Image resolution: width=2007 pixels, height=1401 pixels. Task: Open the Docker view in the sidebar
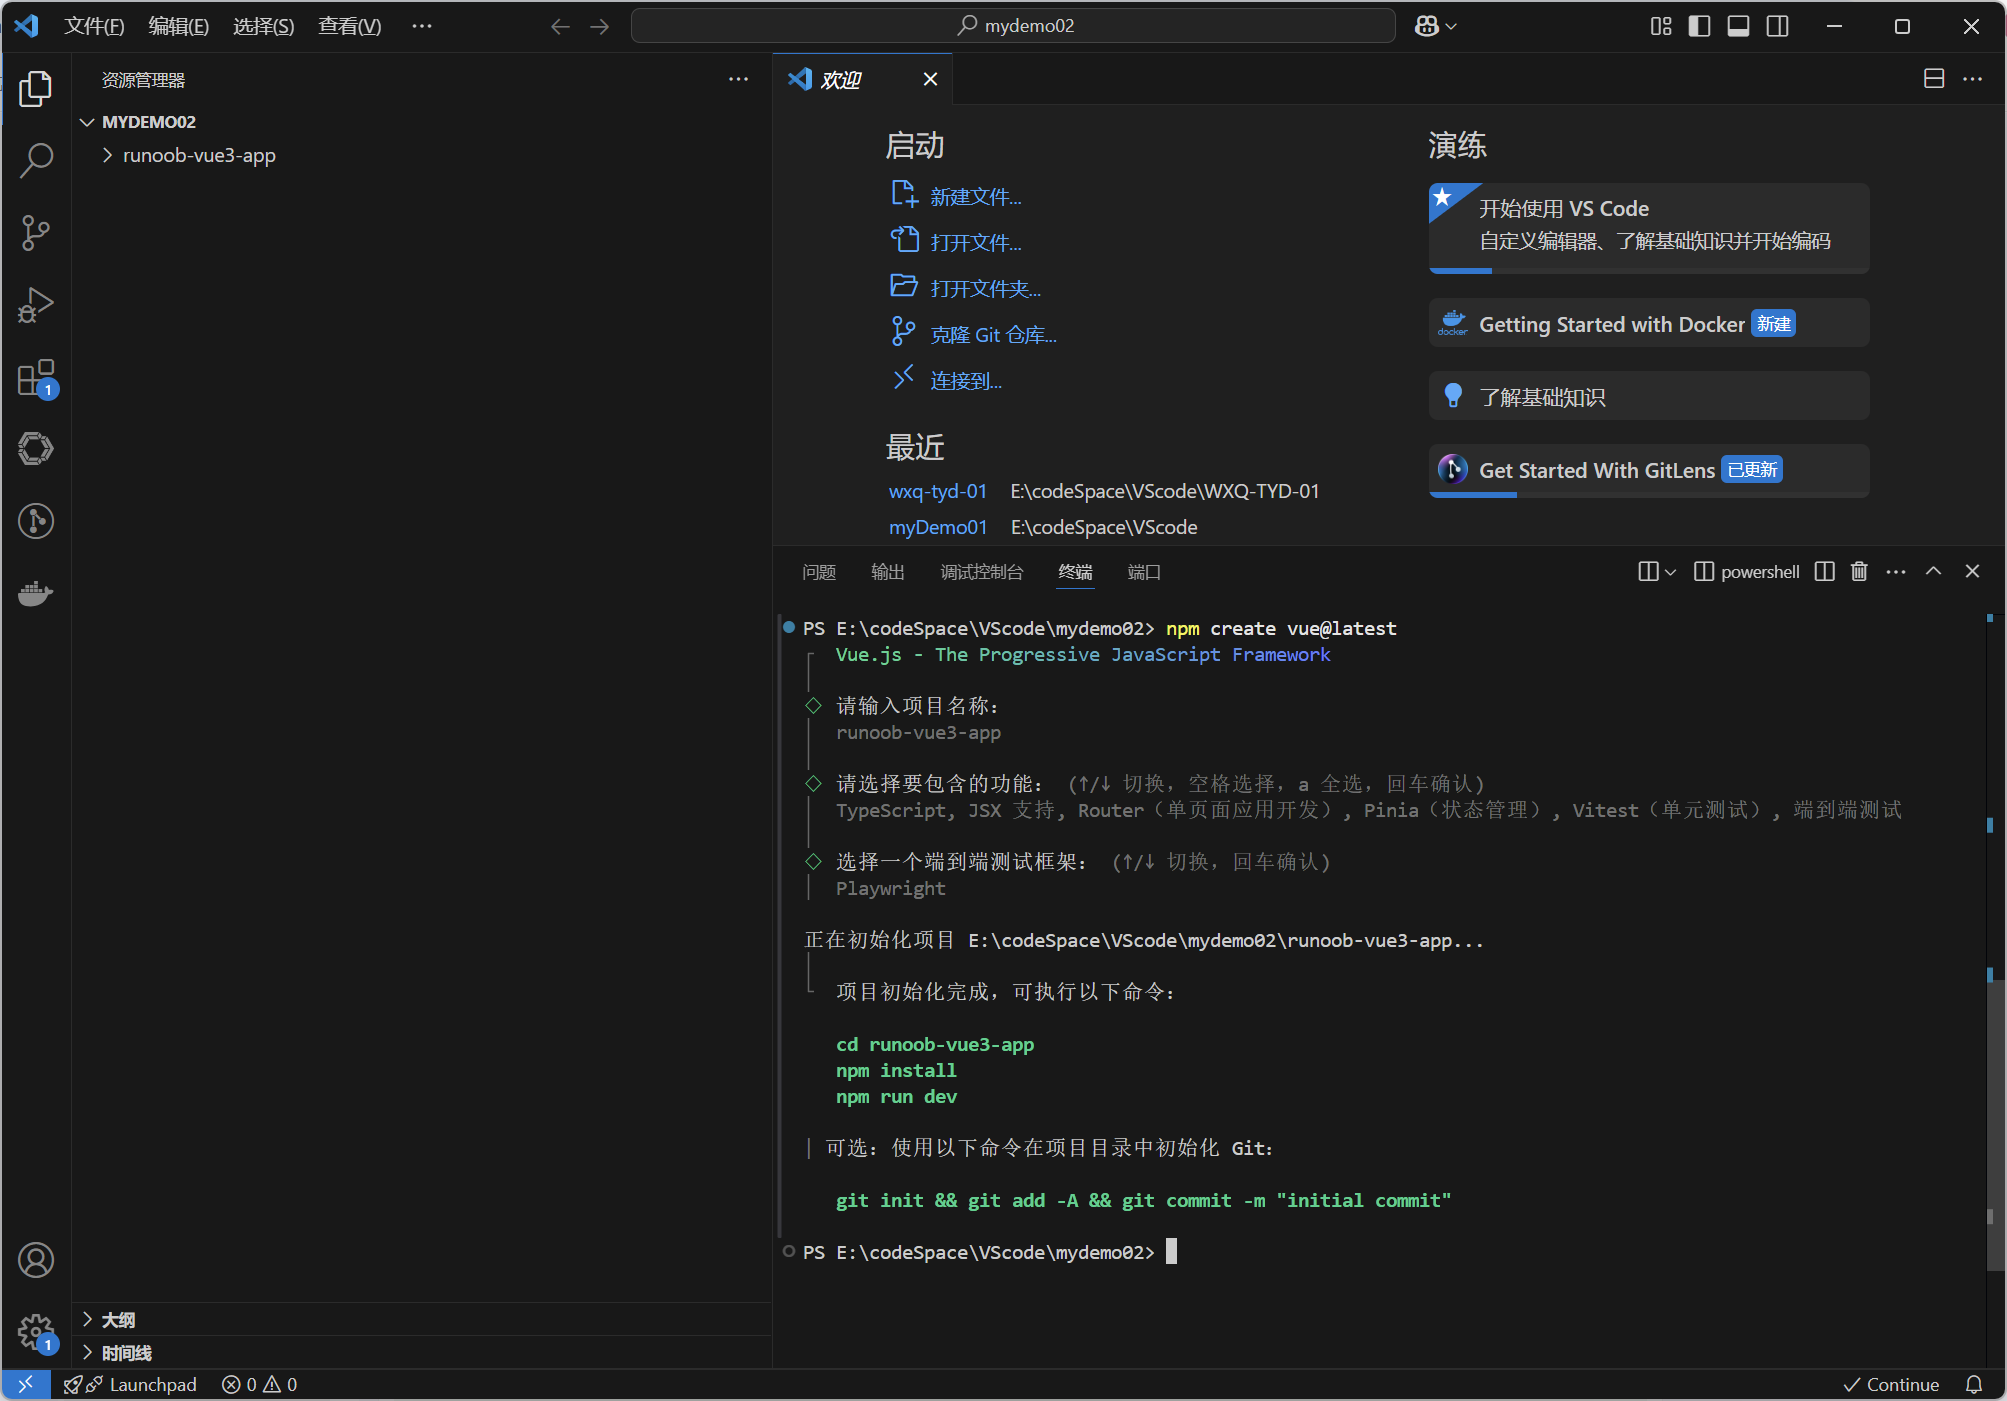click(36, 594)
